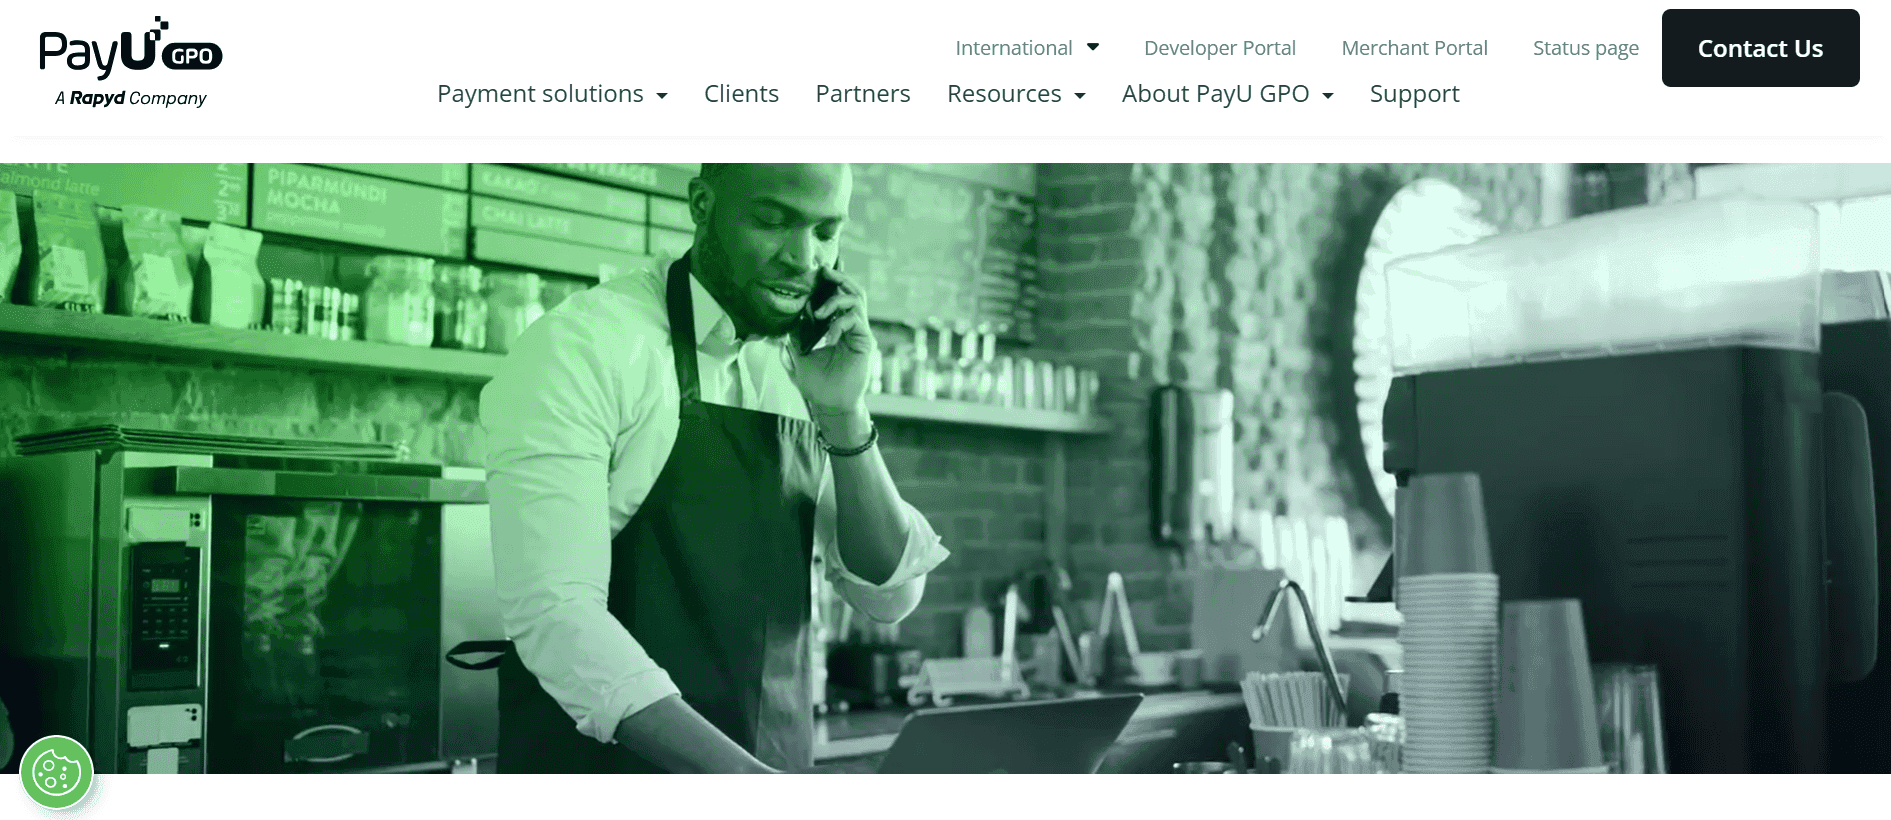Click the GPO badge in logo
The width and height of the screenshot is (1891, 820).
[192, 56]
